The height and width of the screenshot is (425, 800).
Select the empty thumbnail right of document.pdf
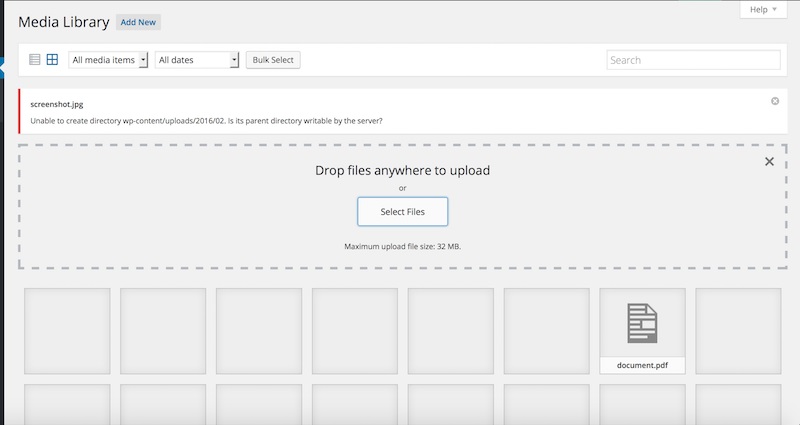coord(738,331)
